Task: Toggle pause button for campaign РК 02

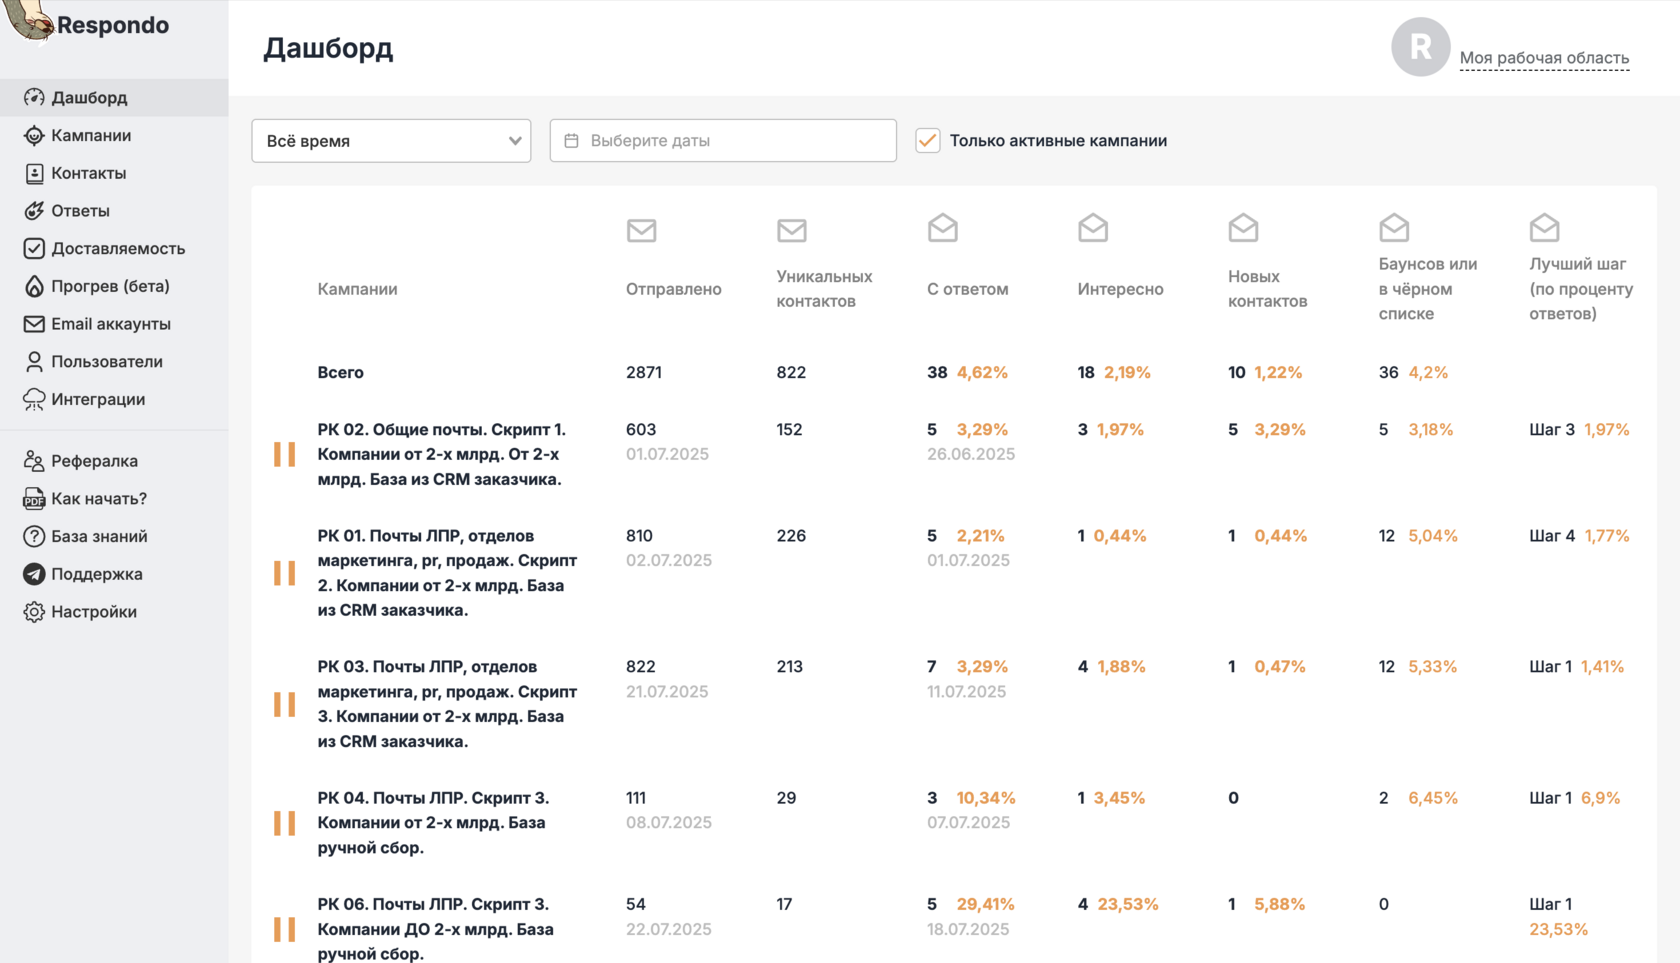Action: [x=285, y=454]
